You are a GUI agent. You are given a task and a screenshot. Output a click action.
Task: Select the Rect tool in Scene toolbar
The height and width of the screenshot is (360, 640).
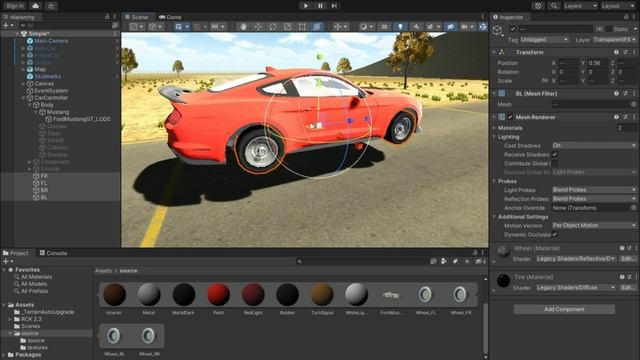302,27
